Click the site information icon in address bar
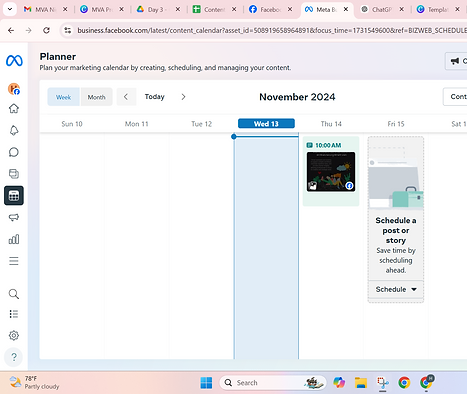The image size is (467, 394). coord(68,30)
